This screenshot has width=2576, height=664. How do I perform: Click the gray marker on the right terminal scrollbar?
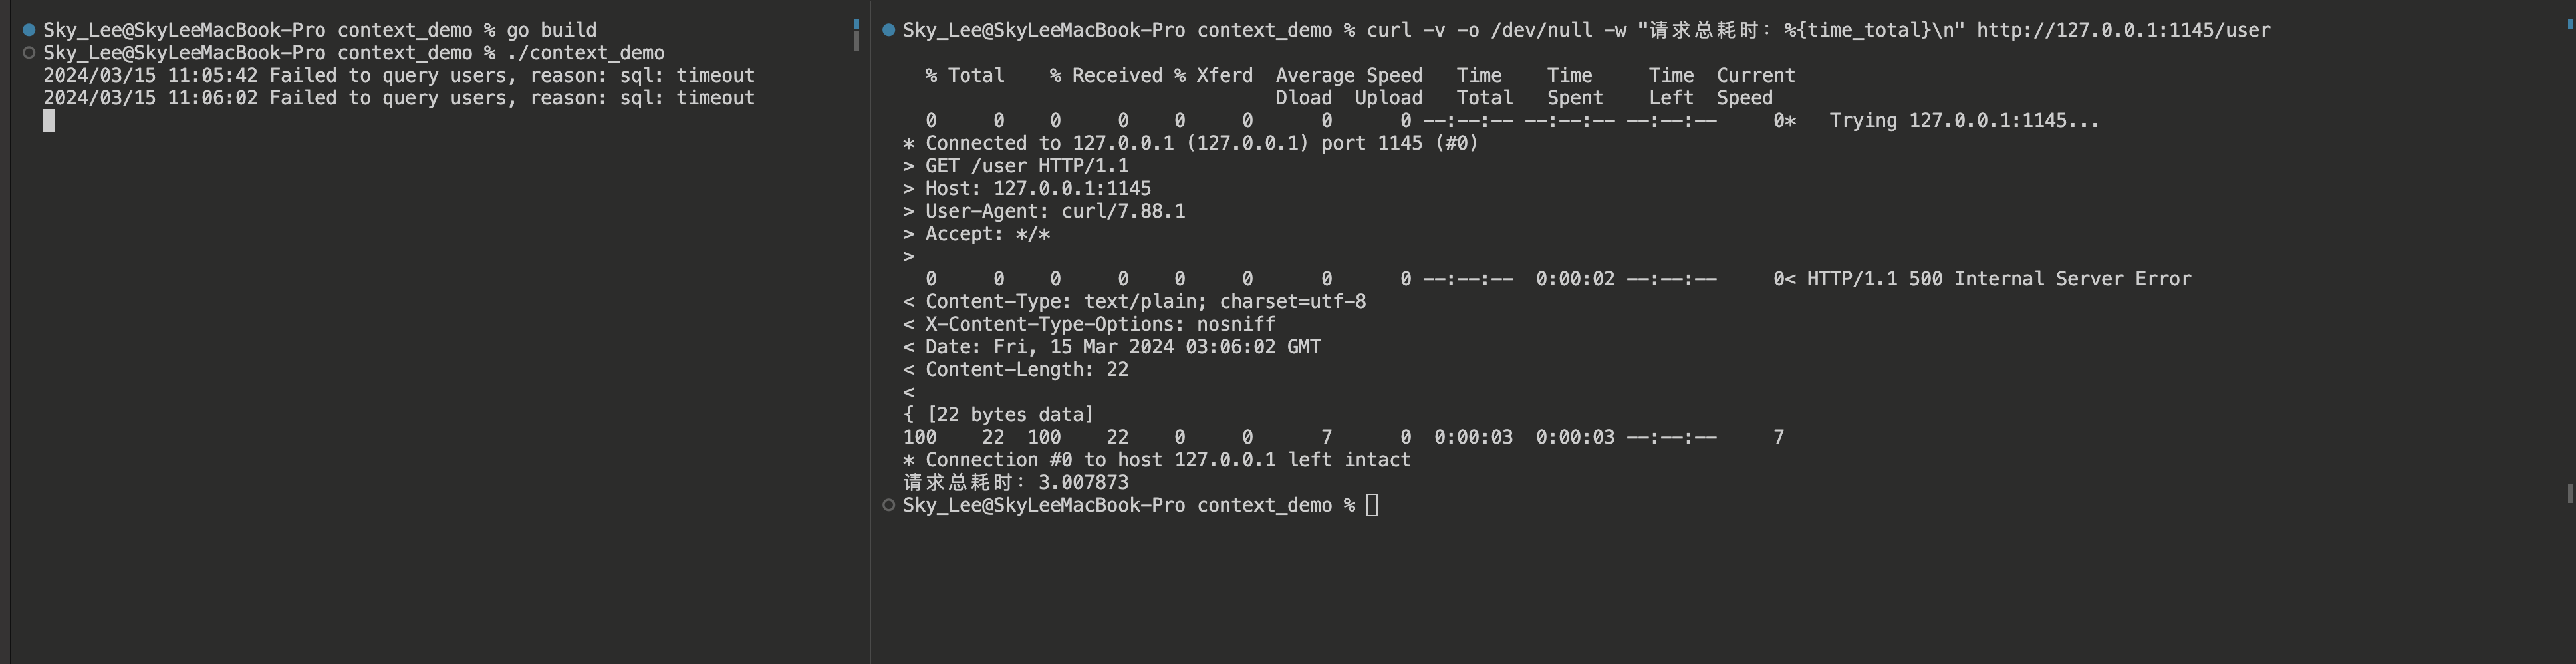click(x=2570, y=493)
